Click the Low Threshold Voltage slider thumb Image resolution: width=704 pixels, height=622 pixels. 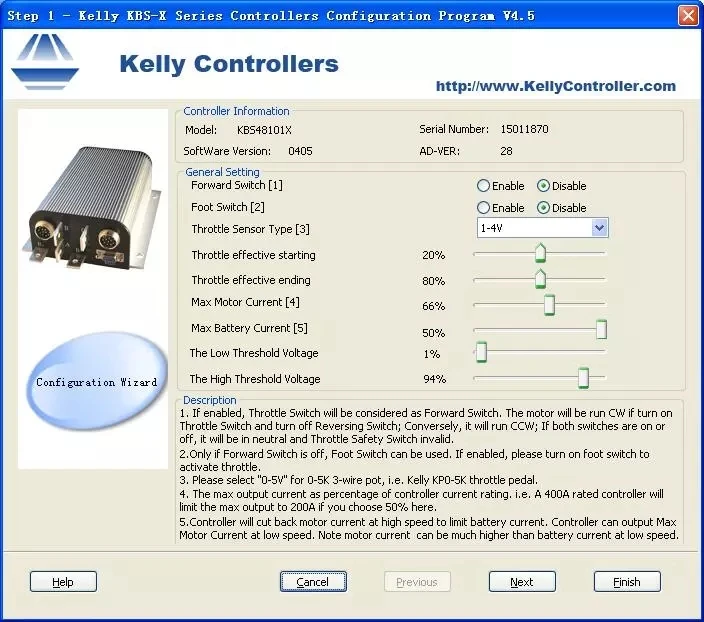pos(481,352)
